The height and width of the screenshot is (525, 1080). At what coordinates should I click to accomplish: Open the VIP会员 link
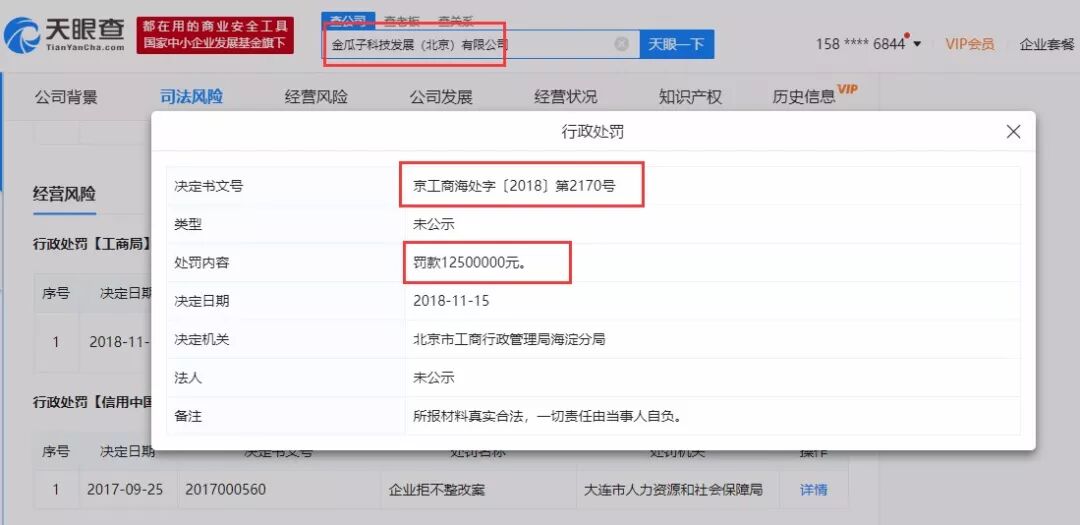pos(969,44)
